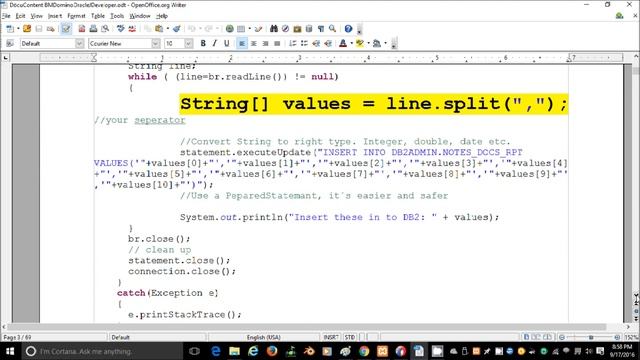640x360 pixels.
Task: Open the Table insert dropdown arrow
Action: click(x=249, y=29)
